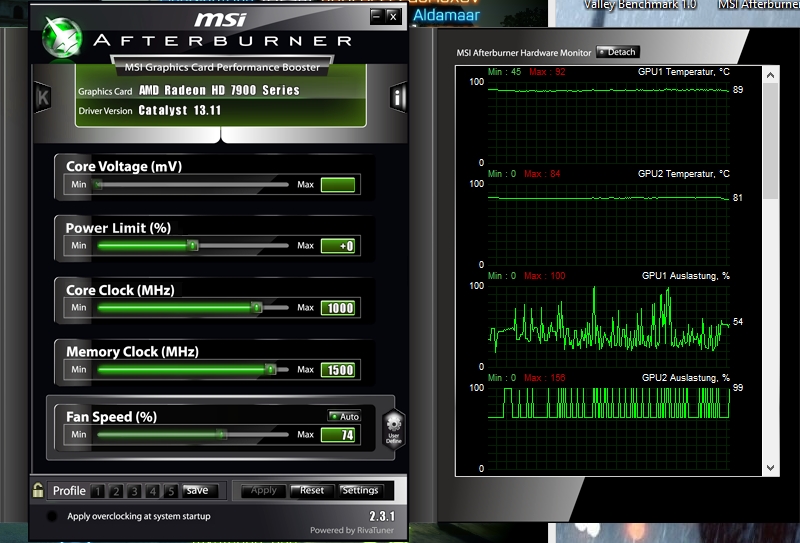This screenshot has width=800, height=543.
Task: Click the GPU1 Auslastung graph
Action: pos(608,327)
